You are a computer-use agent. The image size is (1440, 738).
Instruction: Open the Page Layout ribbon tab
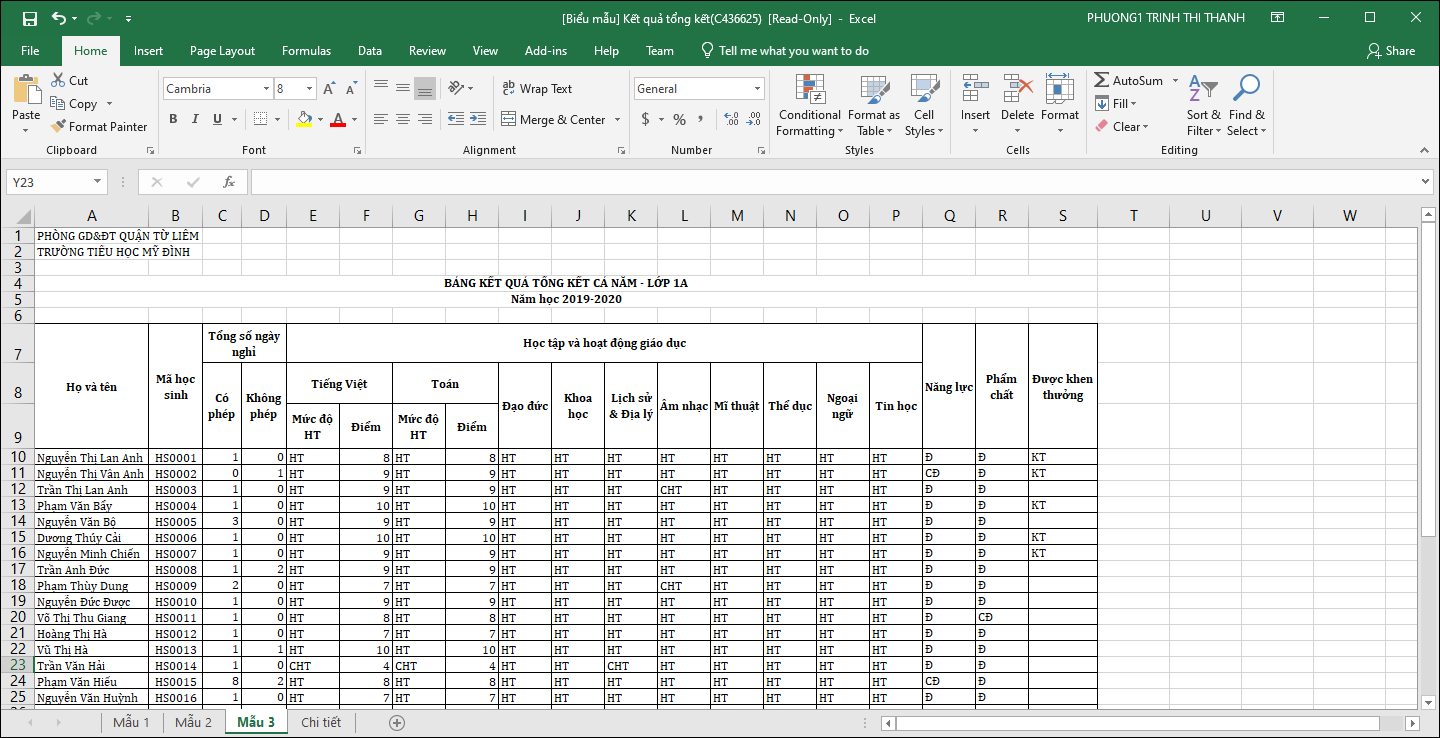[222, 51]
